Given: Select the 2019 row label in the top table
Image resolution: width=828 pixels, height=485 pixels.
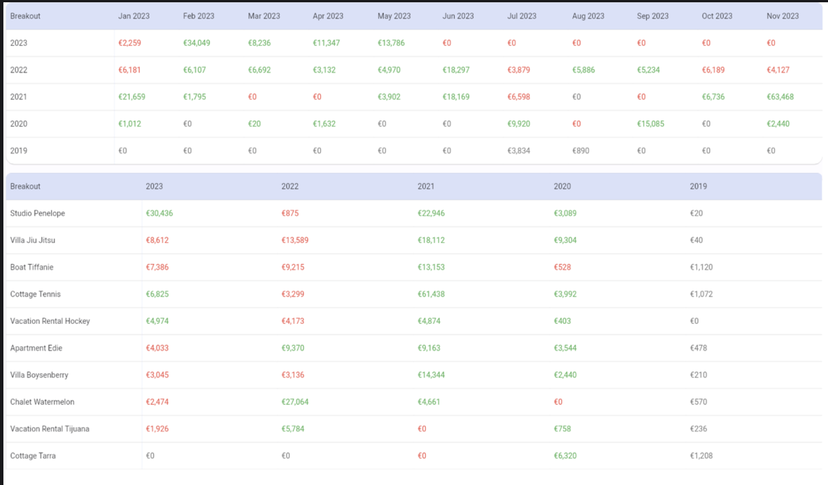Looking at the screenshot, I should coord(19,151).
